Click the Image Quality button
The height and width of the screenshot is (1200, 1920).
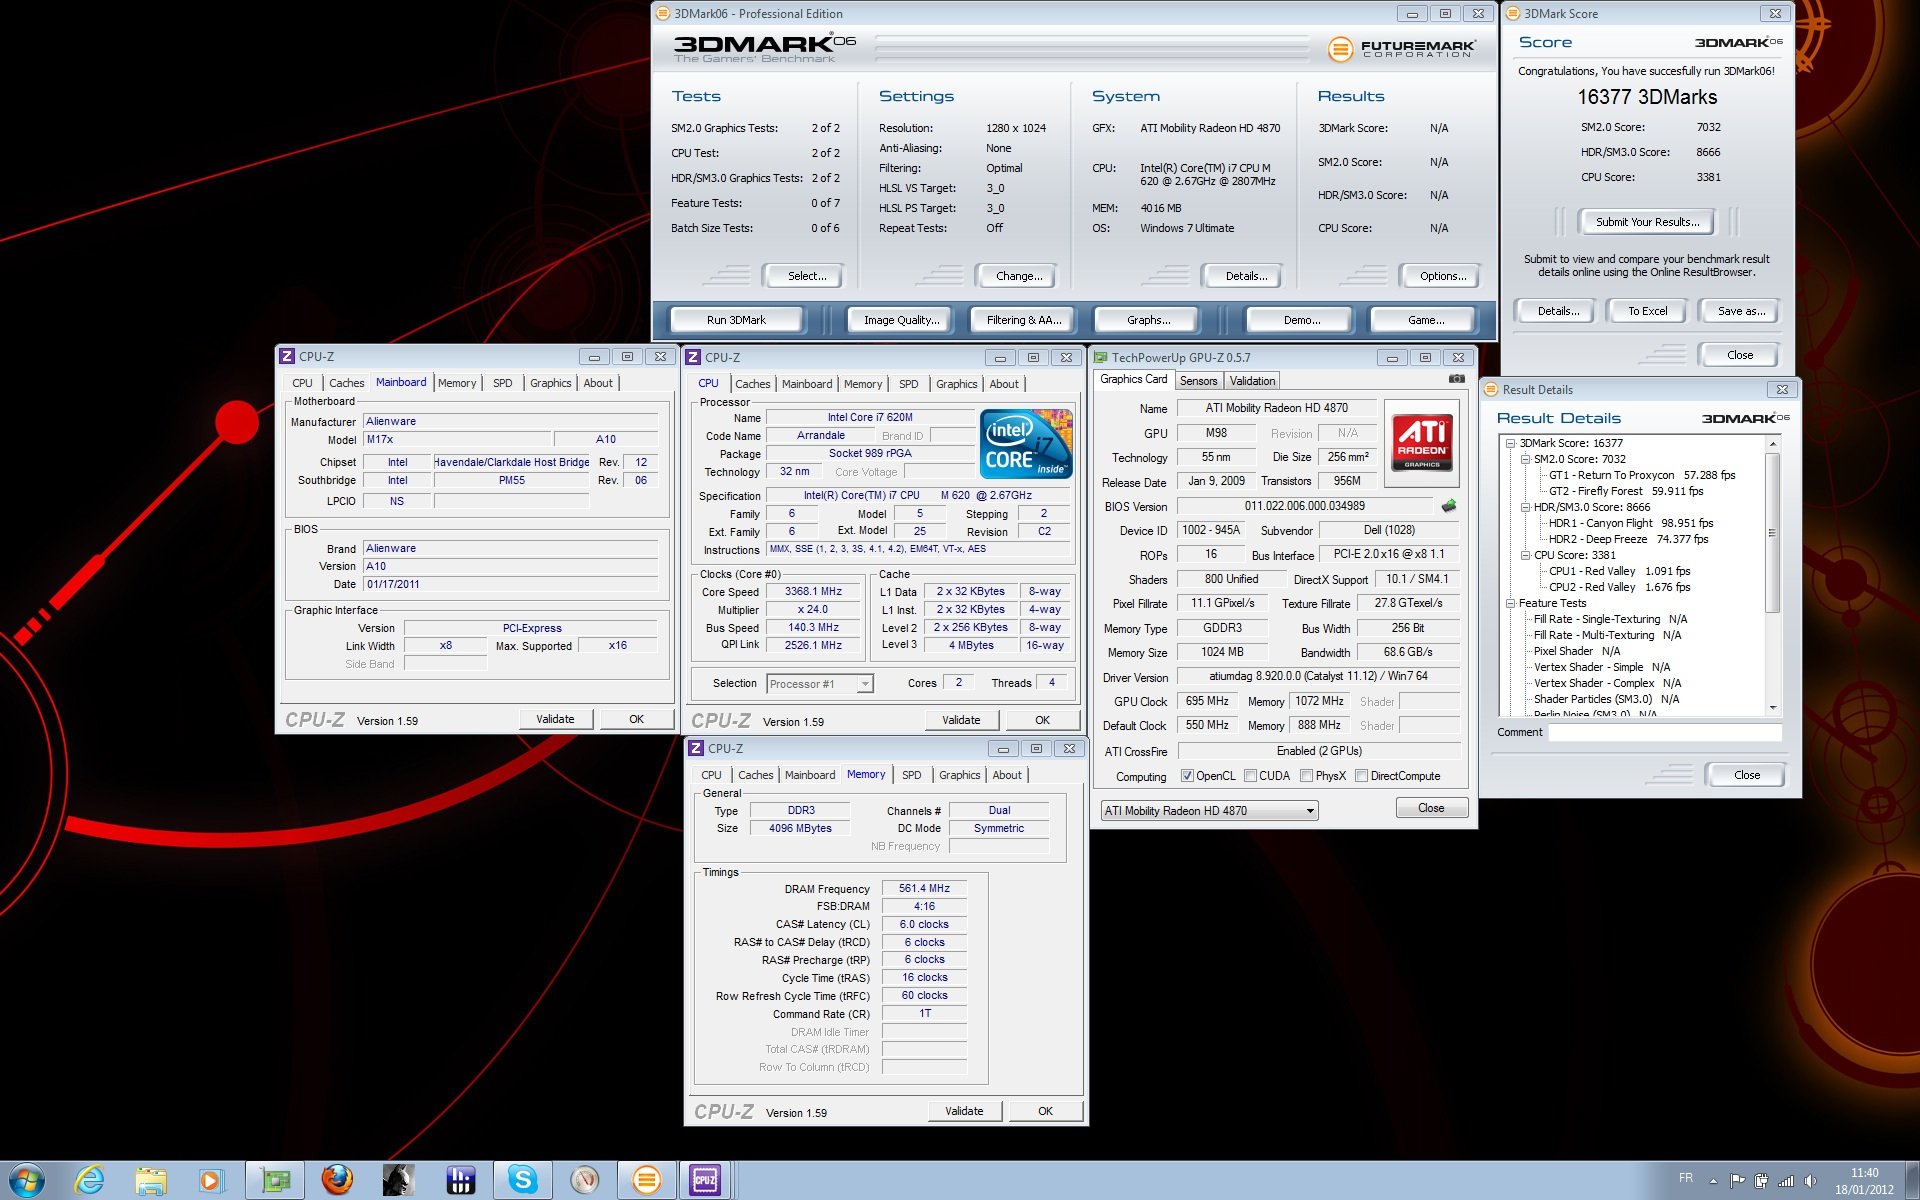pyautogui.click(x=901, y=320)
